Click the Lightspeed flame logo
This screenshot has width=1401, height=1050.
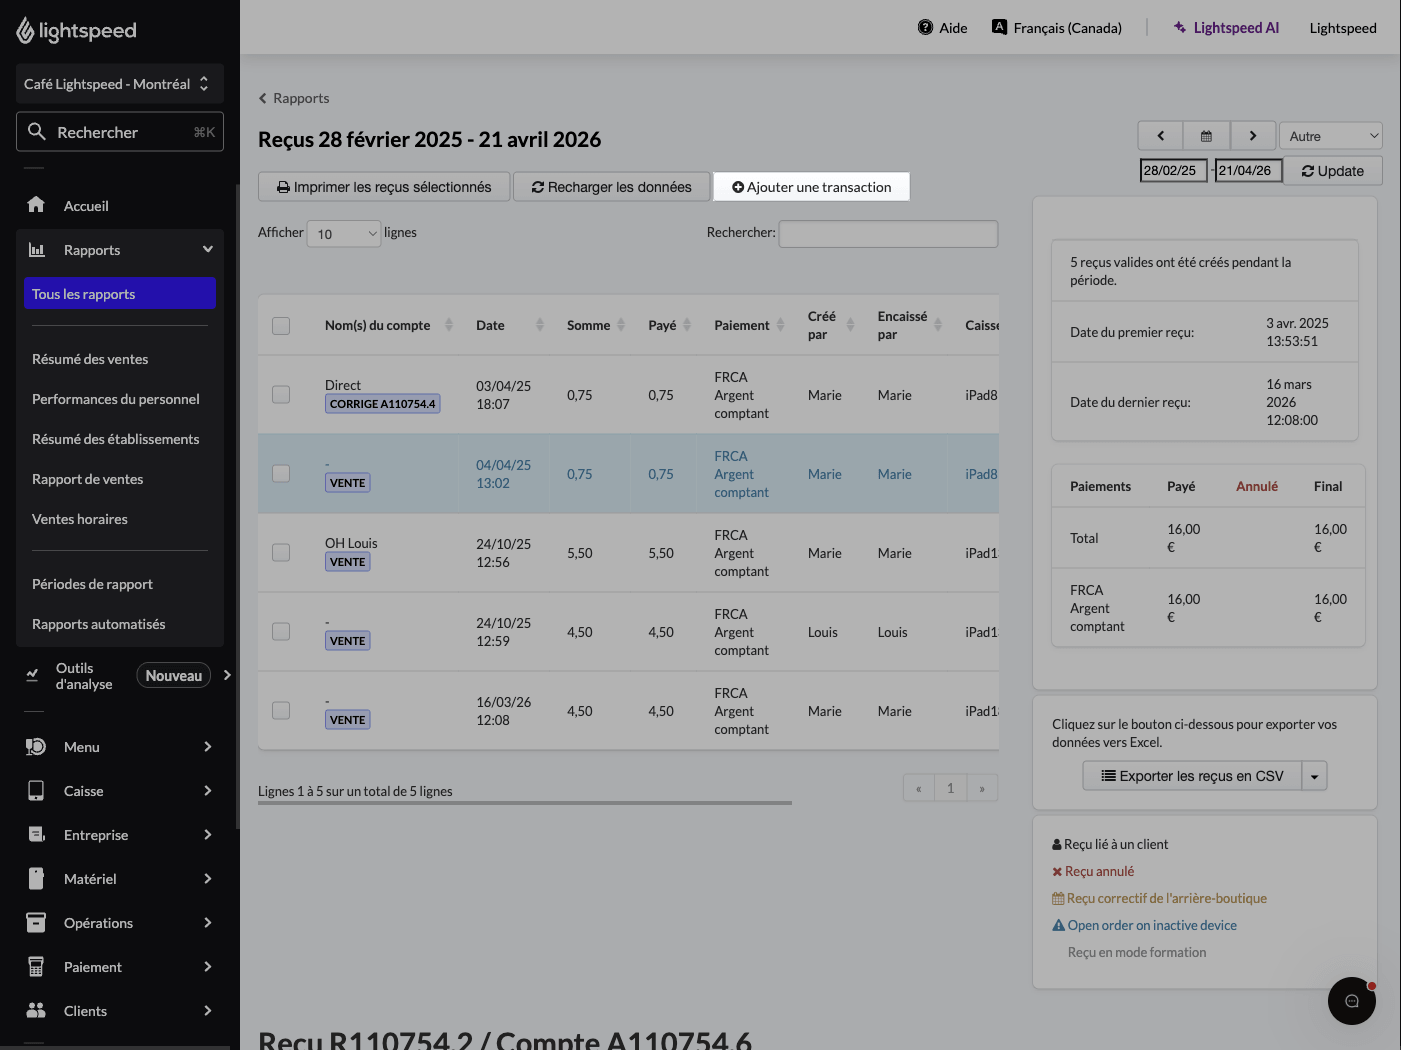tap(25, 31)
